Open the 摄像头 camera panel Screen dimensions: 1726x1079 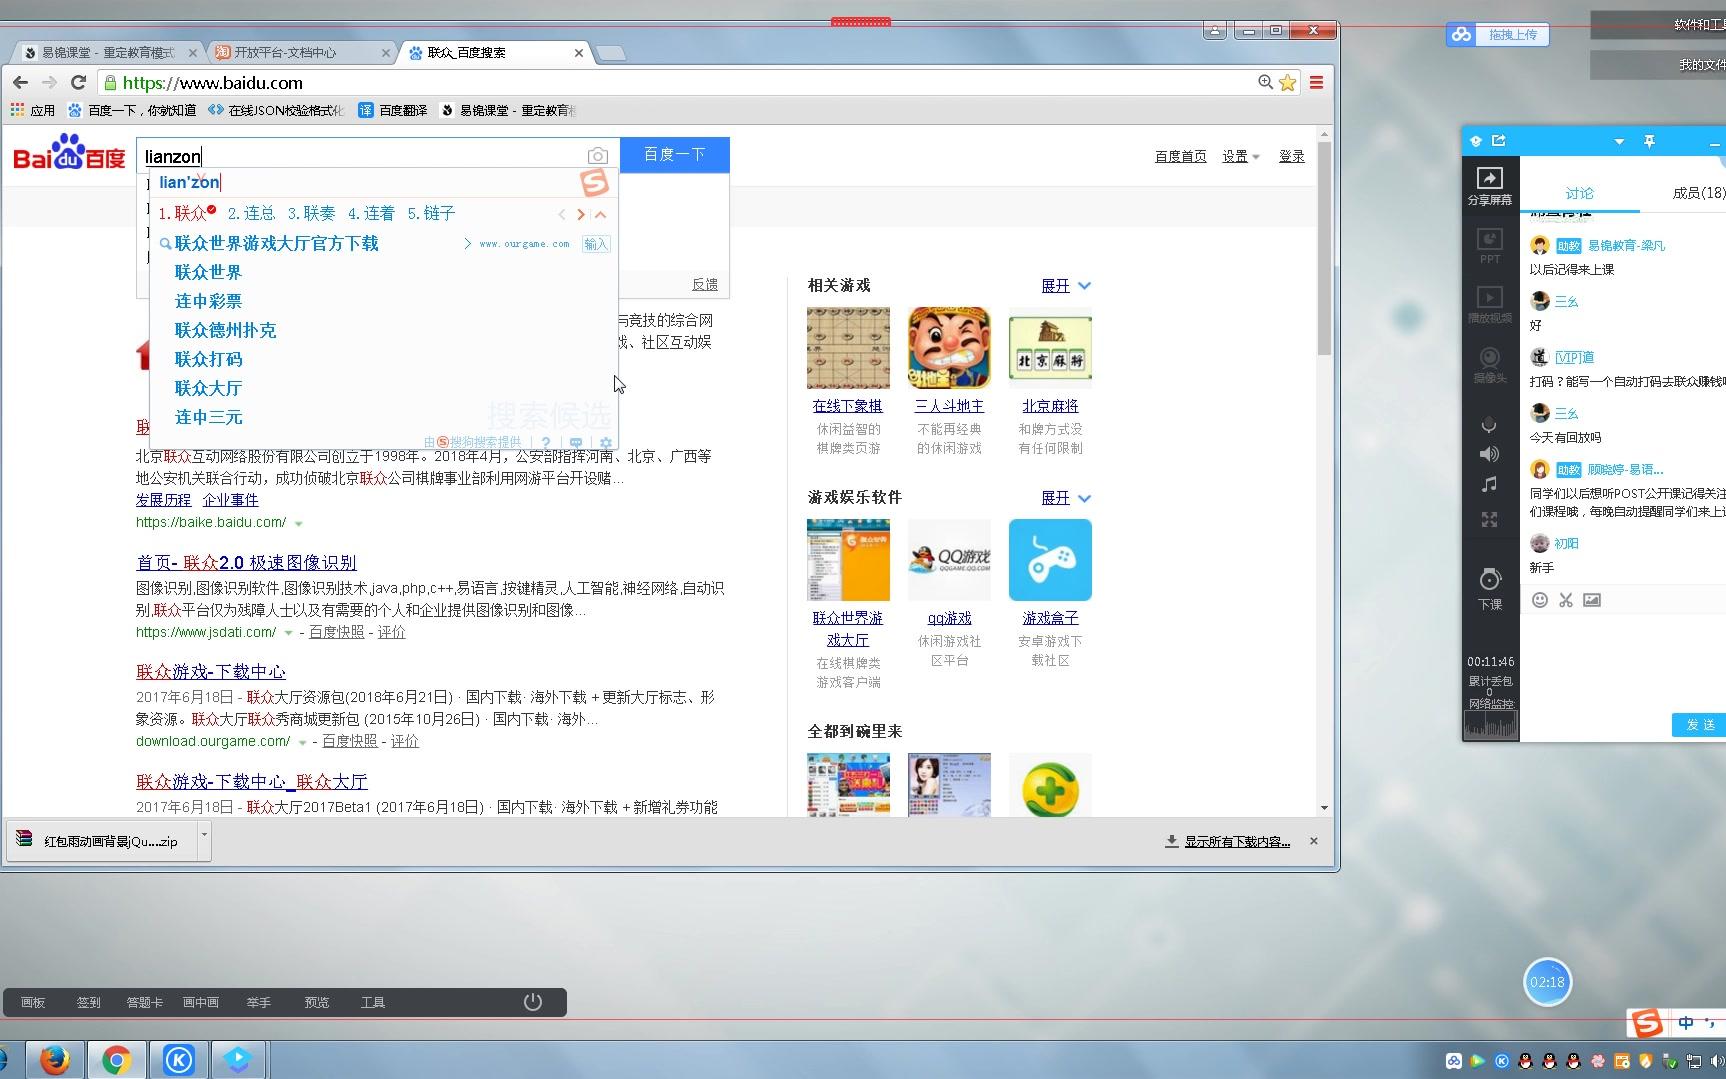point(1489,362)
